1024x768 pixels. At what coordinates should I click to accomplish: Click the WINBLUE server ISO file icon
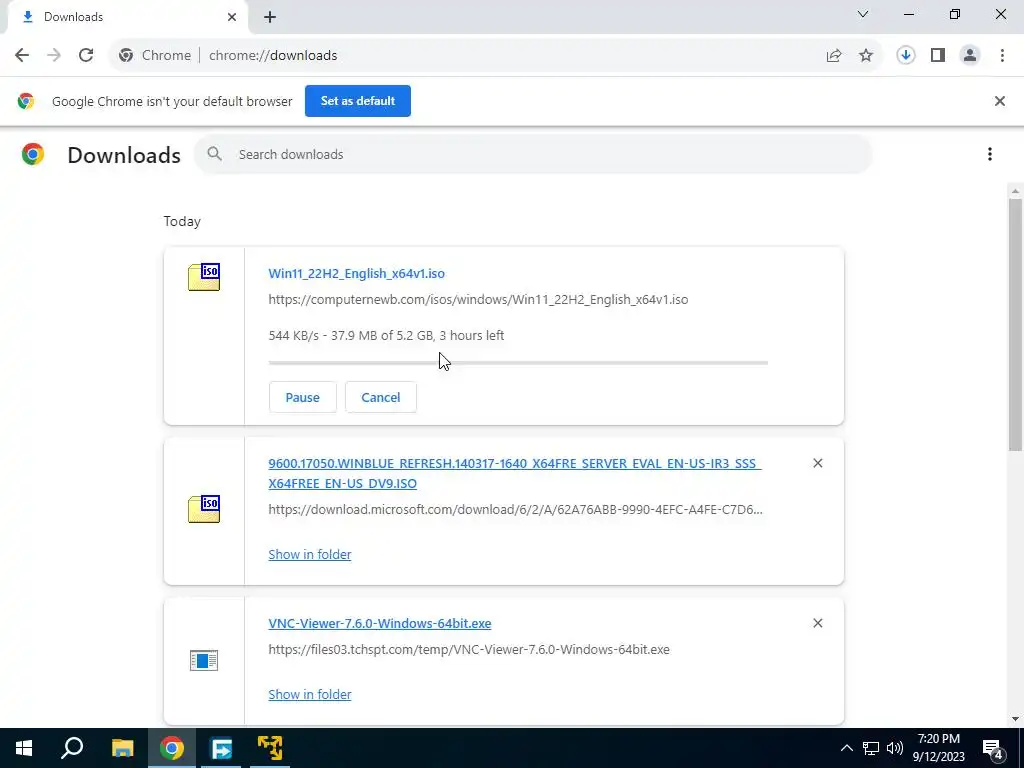(x=204, y=509)
